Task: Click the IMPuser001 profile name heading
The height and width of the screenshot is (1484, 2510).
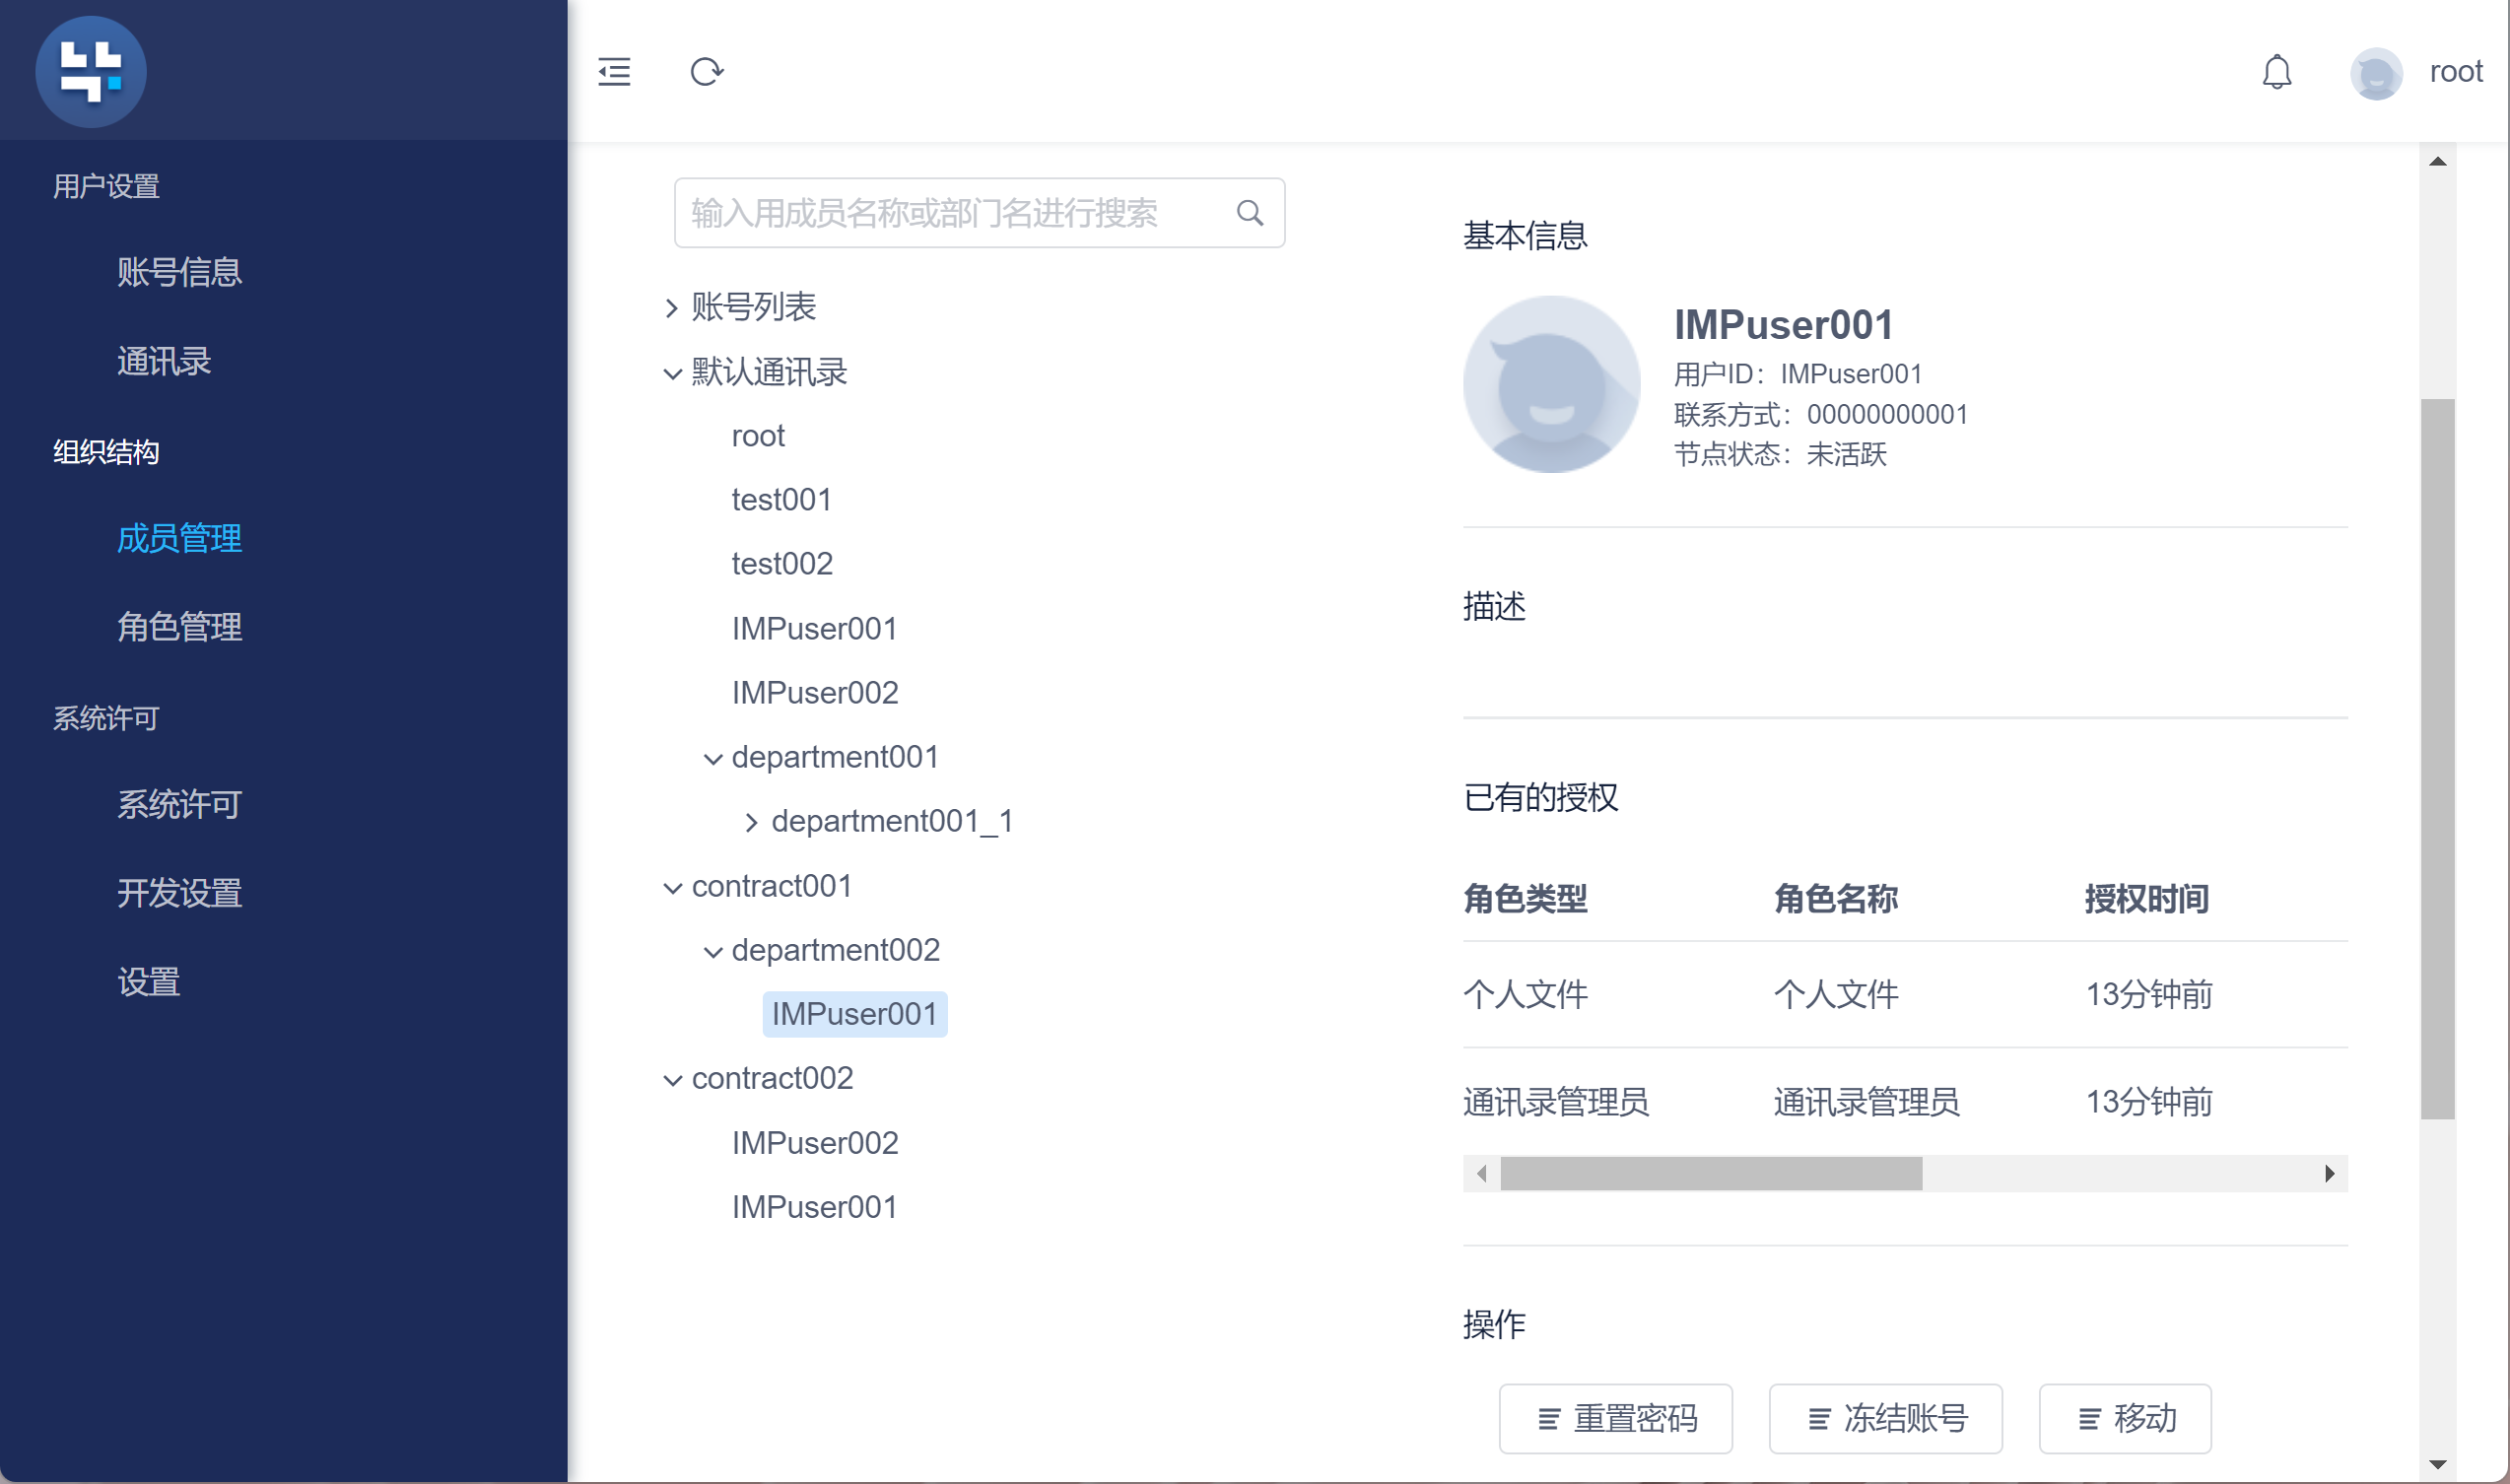Action: [x=1783, y=324]
